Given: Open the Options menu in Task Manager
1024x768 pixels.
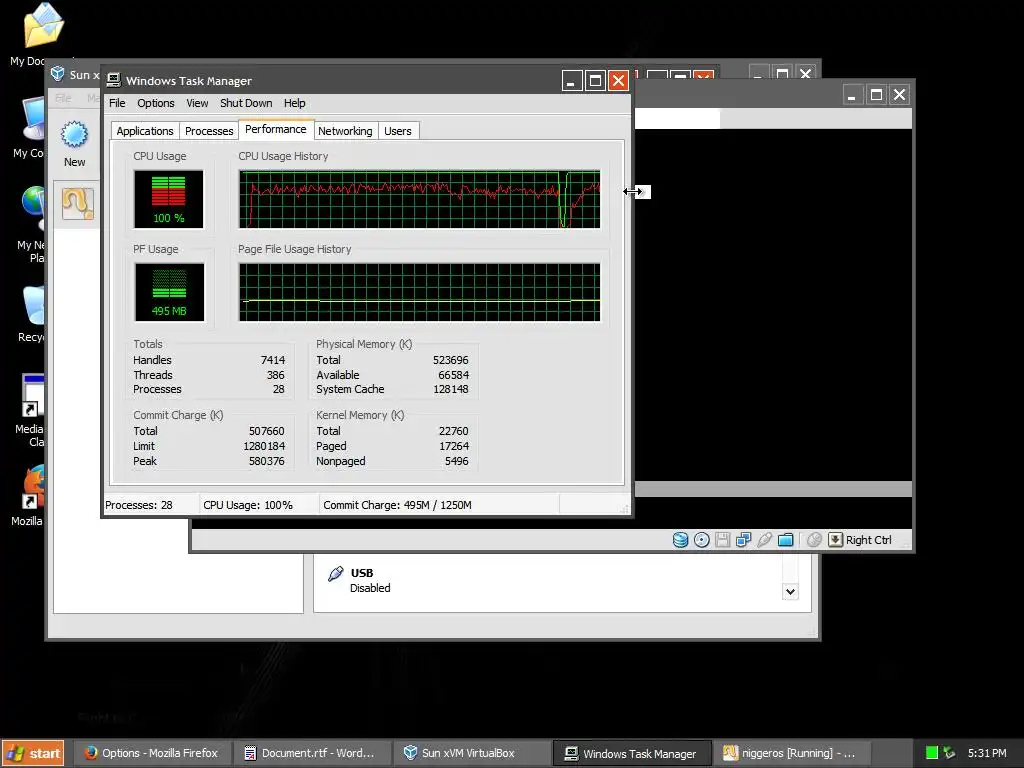Looking at the screenshot, I should [x=155, y=103].
